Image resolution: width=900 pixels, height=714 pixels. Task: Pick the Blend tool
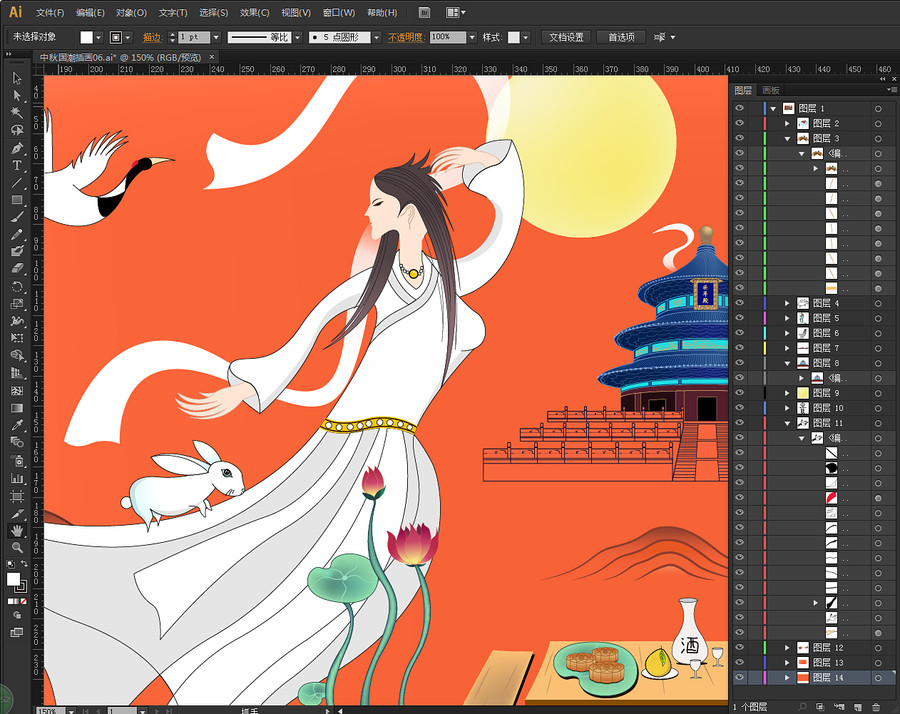pos(17,442)
